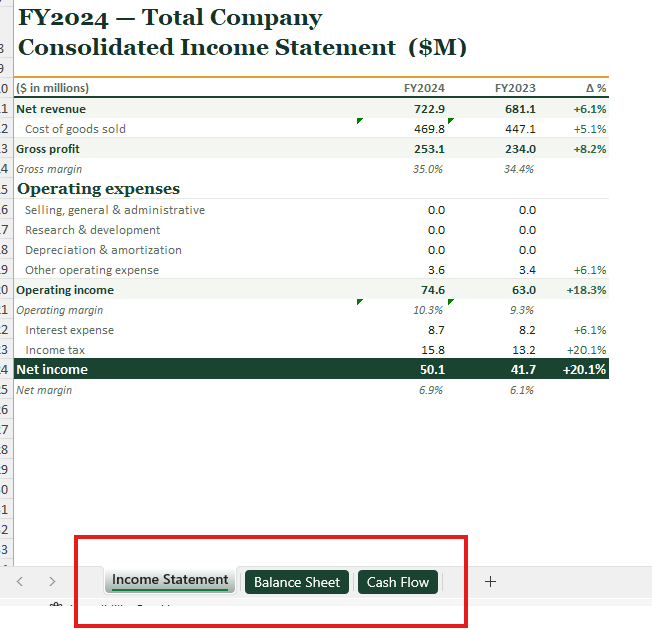Click the Δ % column header
The height and width of the screenshot is (629, 652).
[596, 88]
